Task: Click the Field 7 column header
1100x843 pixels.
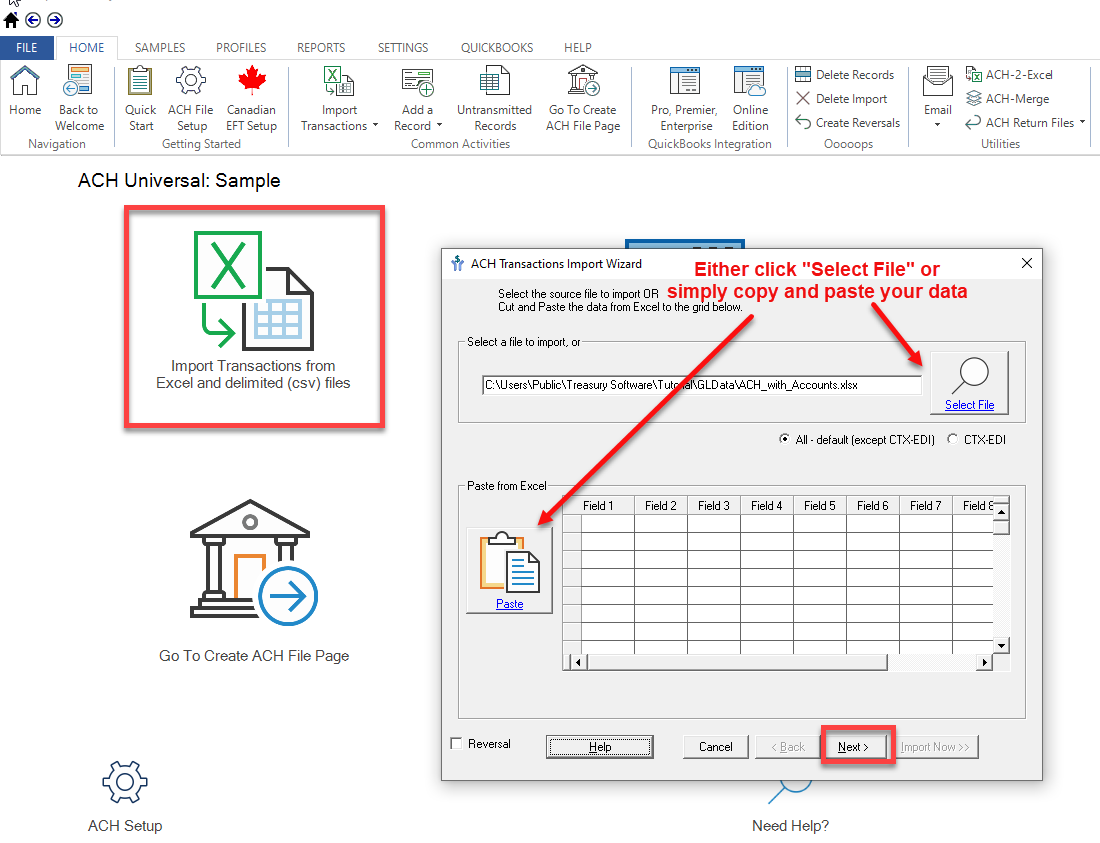Action: click(x=925, y=506)
